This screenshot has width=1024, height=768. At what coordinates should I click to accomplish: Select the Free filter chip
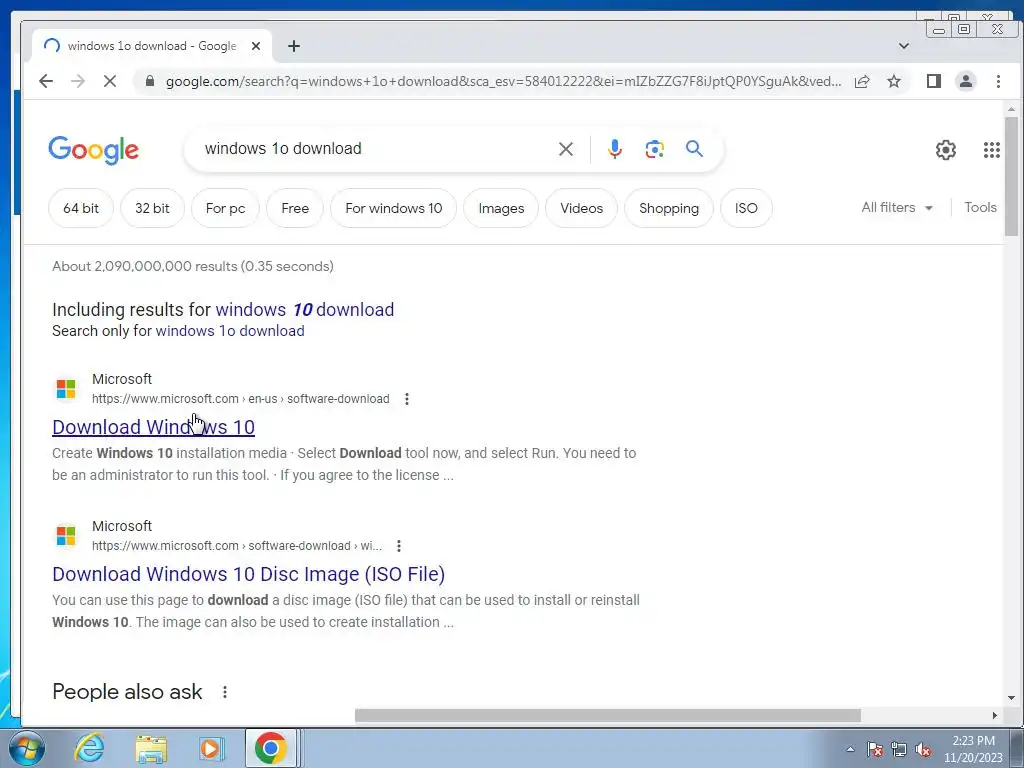click(x=295, y=208)
